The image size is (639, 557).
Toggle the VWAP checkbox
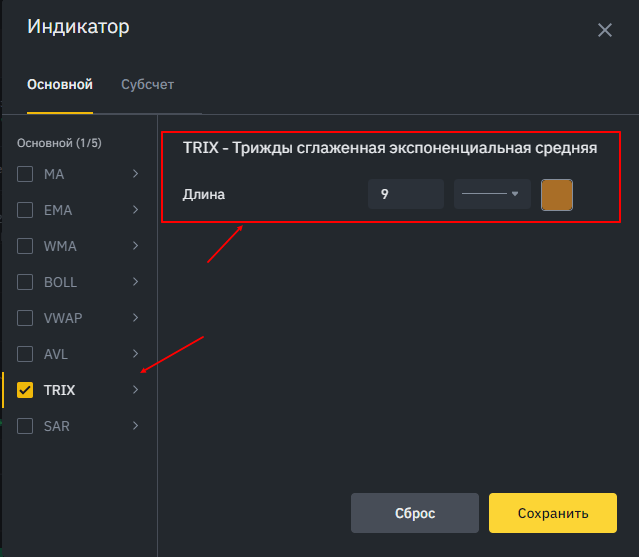click(26, 319)
